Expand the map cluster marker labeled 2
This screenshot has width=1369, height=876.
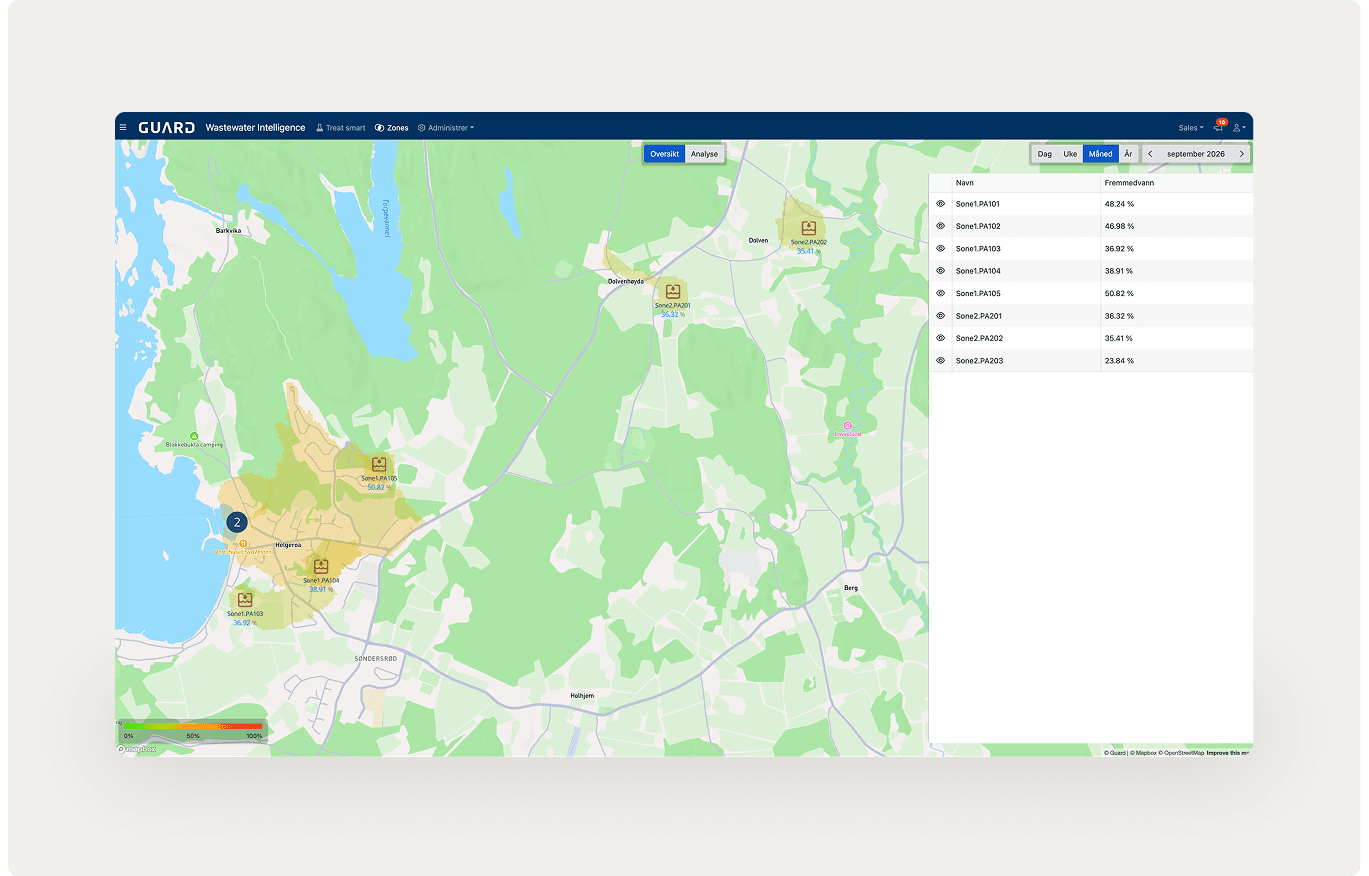pos(237,522)
